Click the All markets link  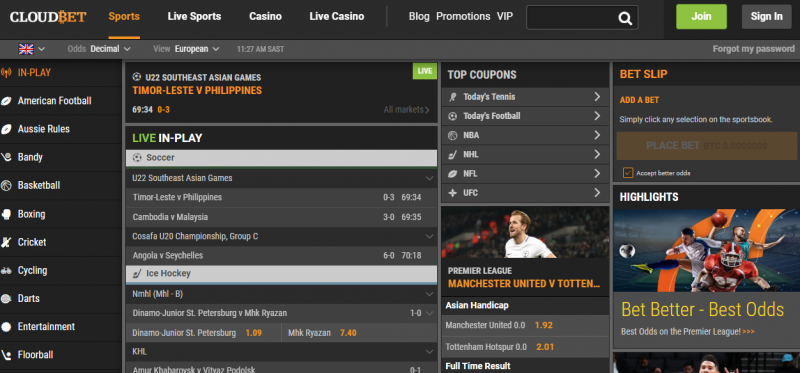406,110
